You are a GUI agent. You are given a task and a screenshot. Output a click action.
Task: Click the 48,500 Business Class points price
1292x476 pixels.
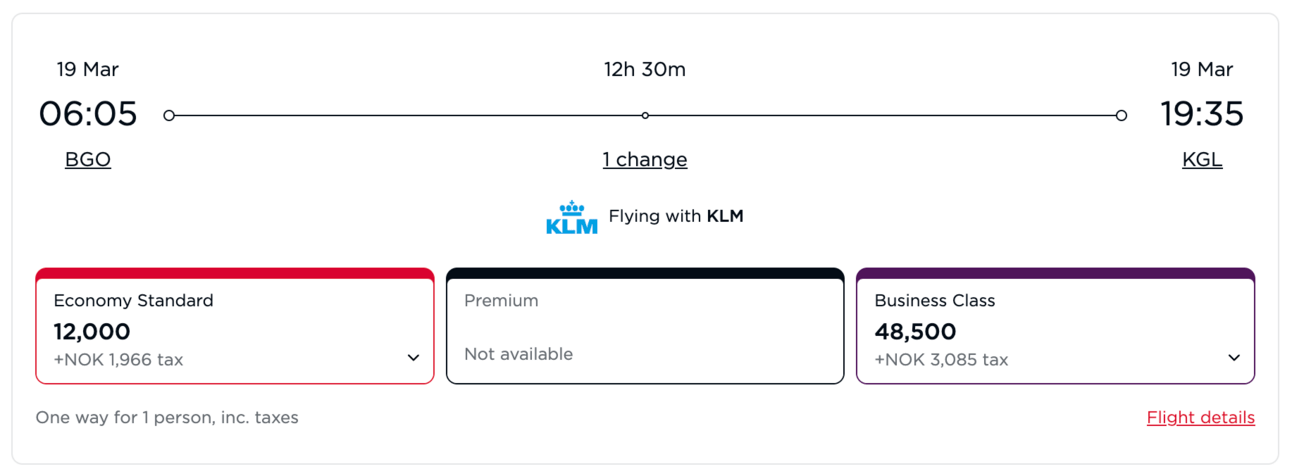(915, 332)
